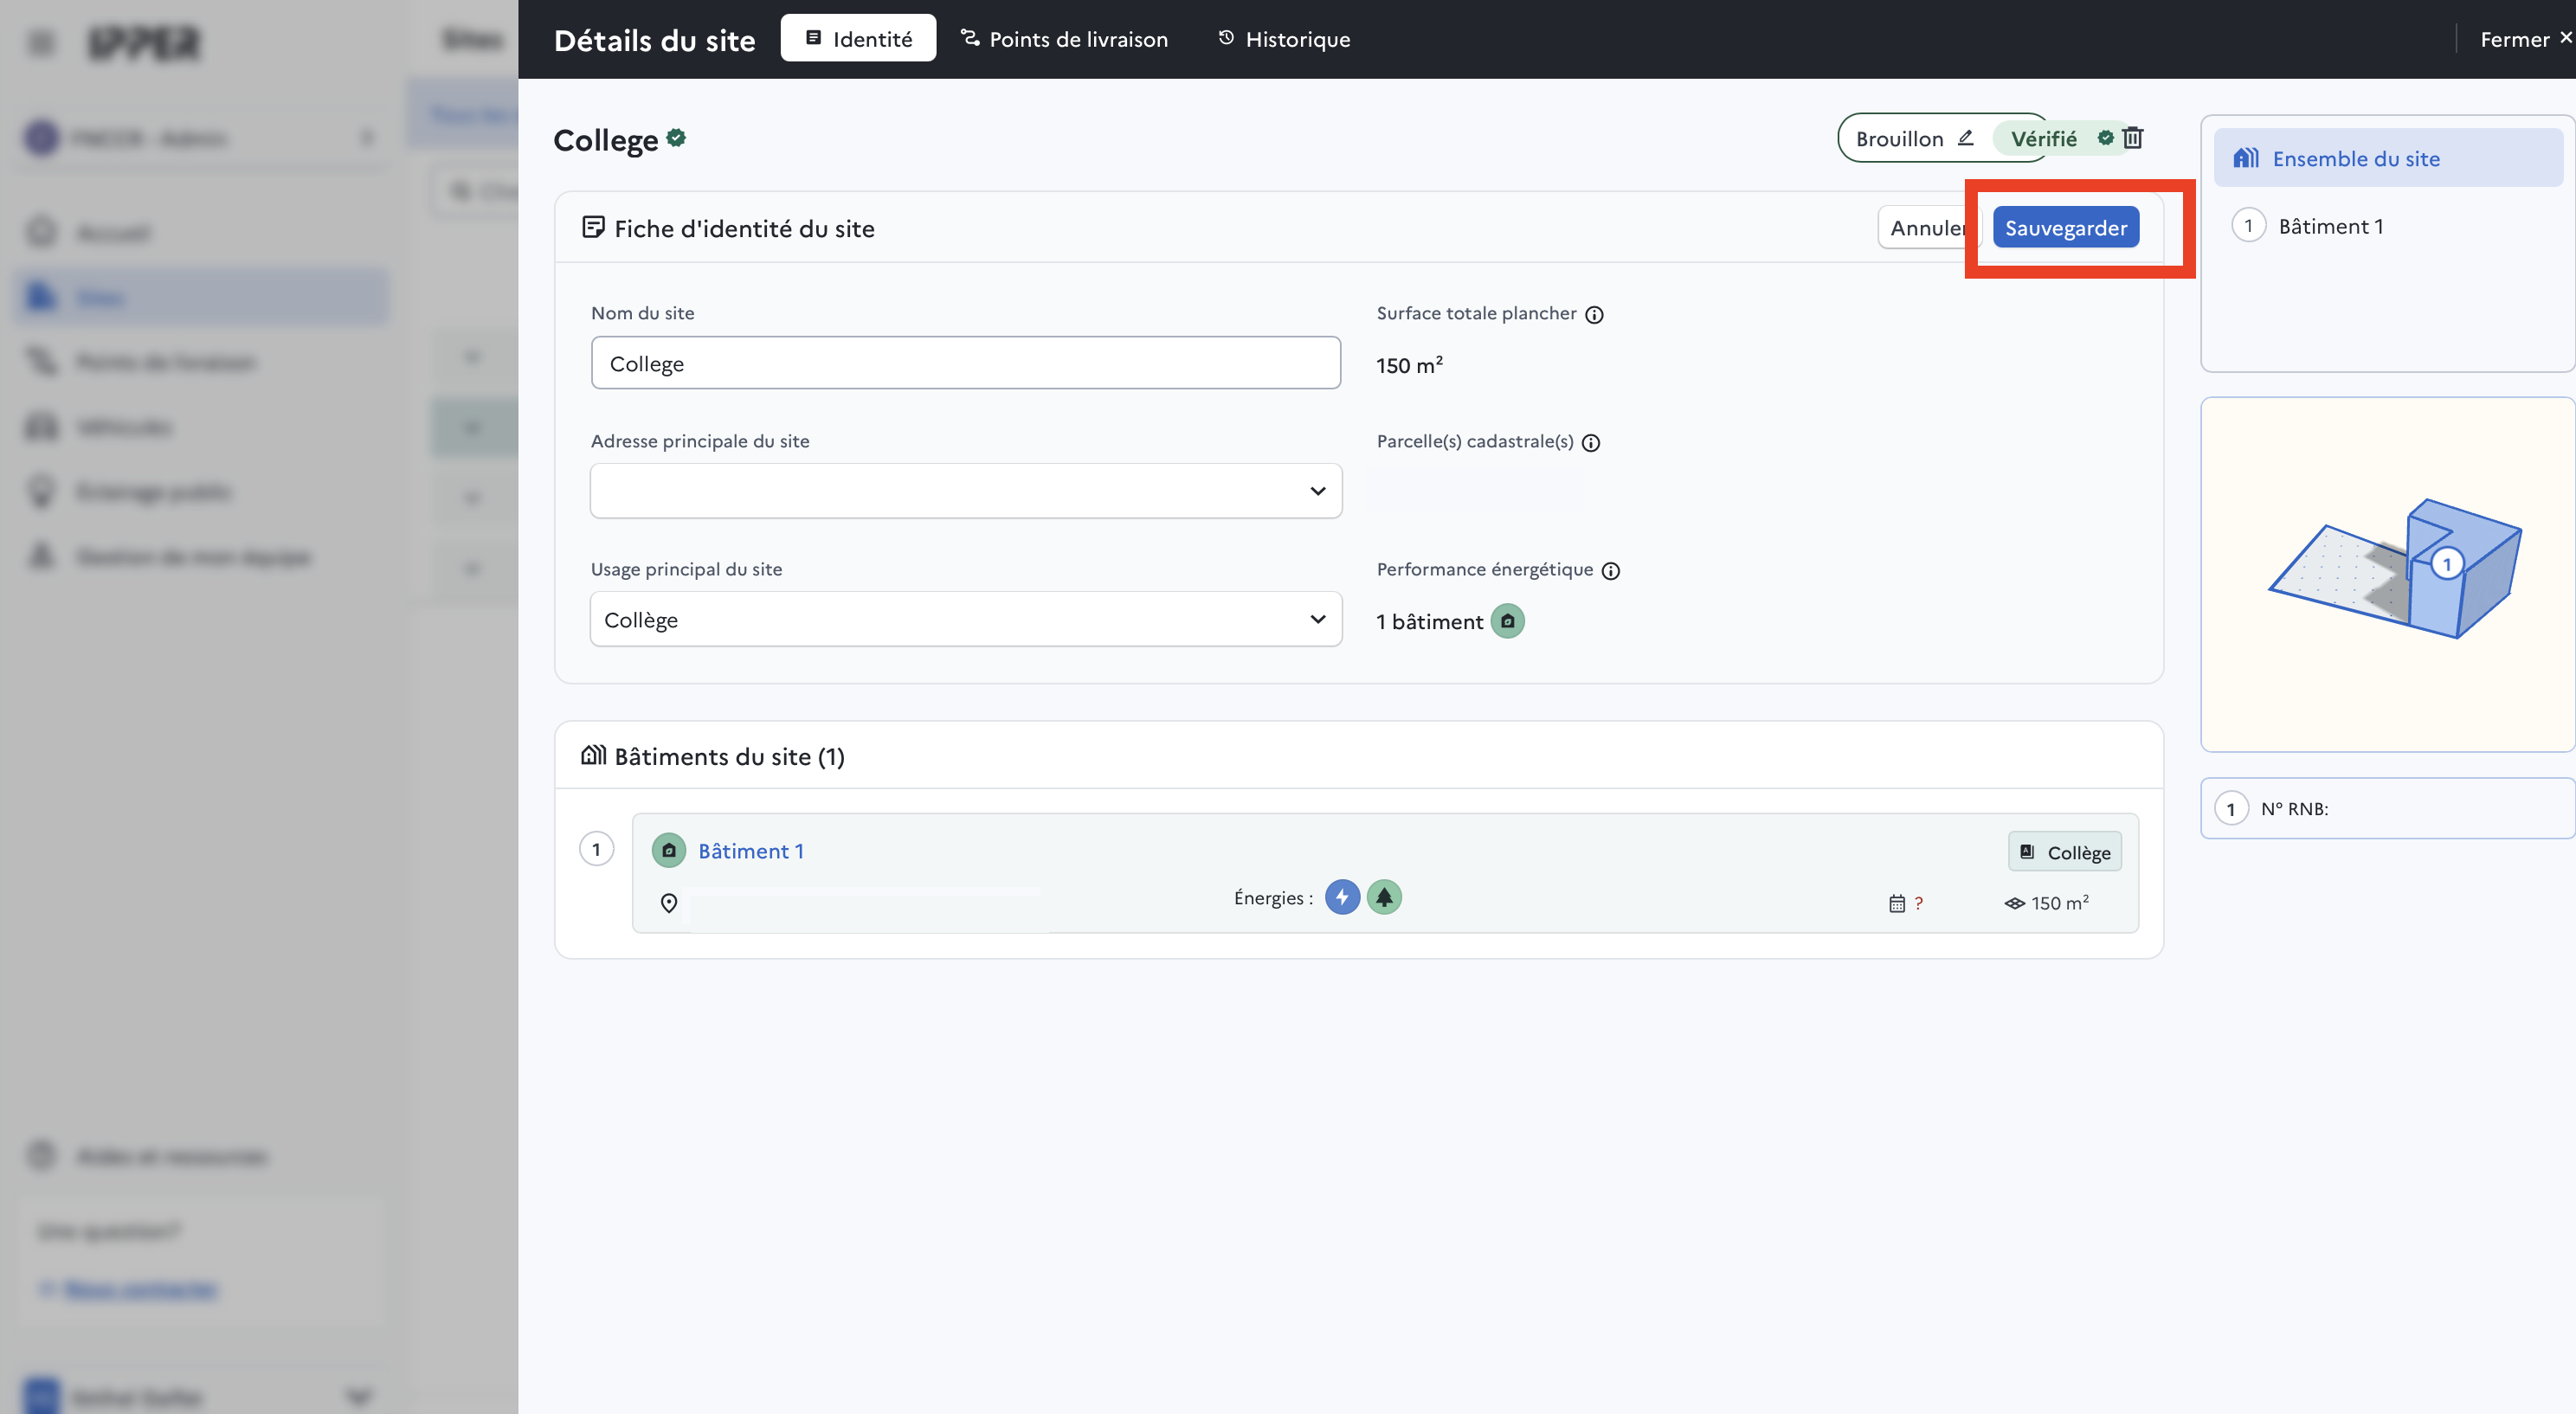The height and width of the screenshot is (1414, 2576).
Task: Delete the site with the trash icon
Action: 2133,138
